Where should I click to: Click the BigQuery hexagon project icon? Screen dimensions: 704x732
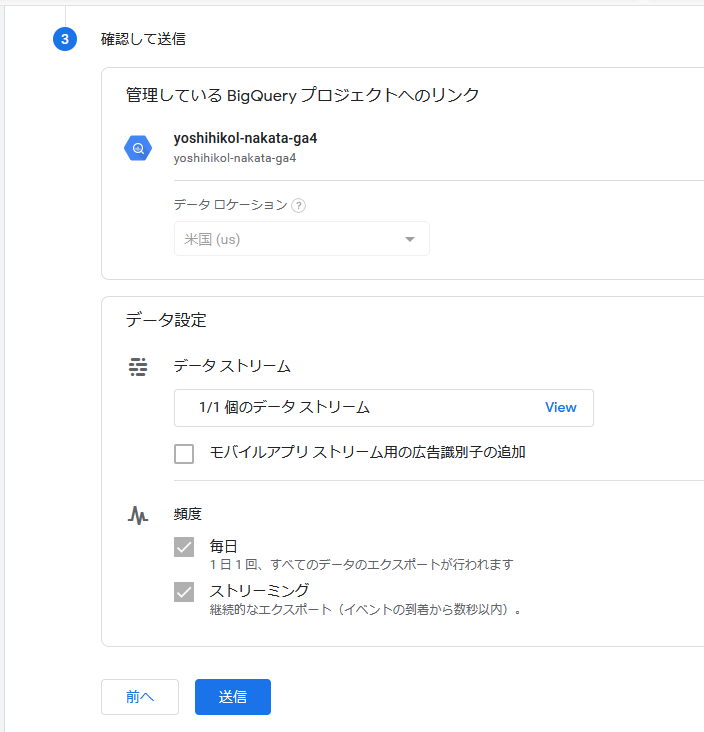pyautogui.click(x=138, y=148)
